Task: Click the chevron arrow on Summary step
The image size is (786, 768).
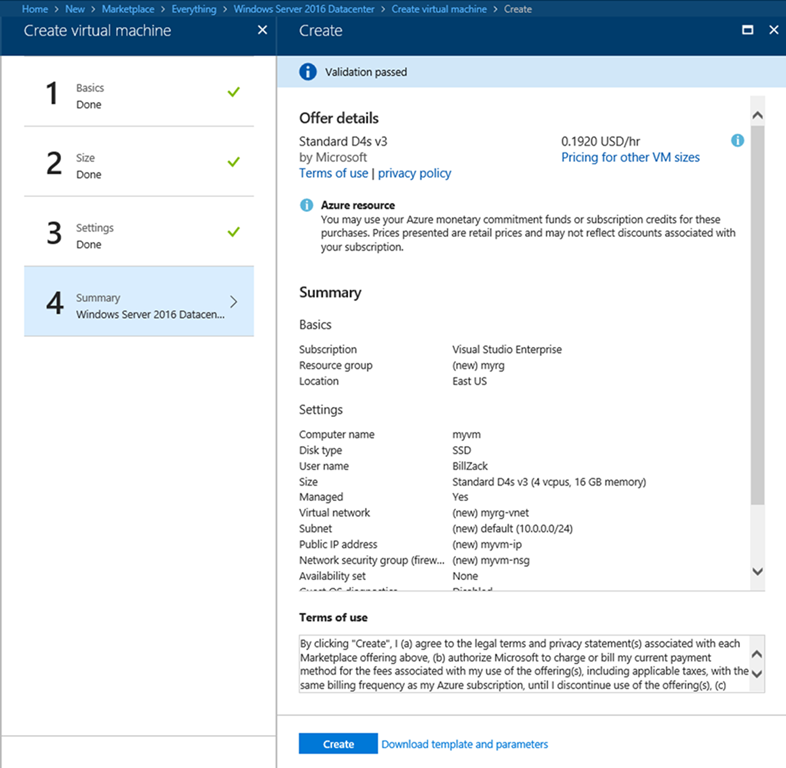Action: 234,302
